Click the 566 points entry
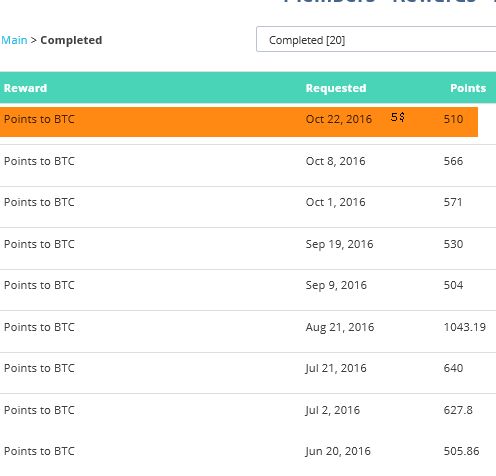496x476 pixels. pyautogui.click(x=453, y=161)
